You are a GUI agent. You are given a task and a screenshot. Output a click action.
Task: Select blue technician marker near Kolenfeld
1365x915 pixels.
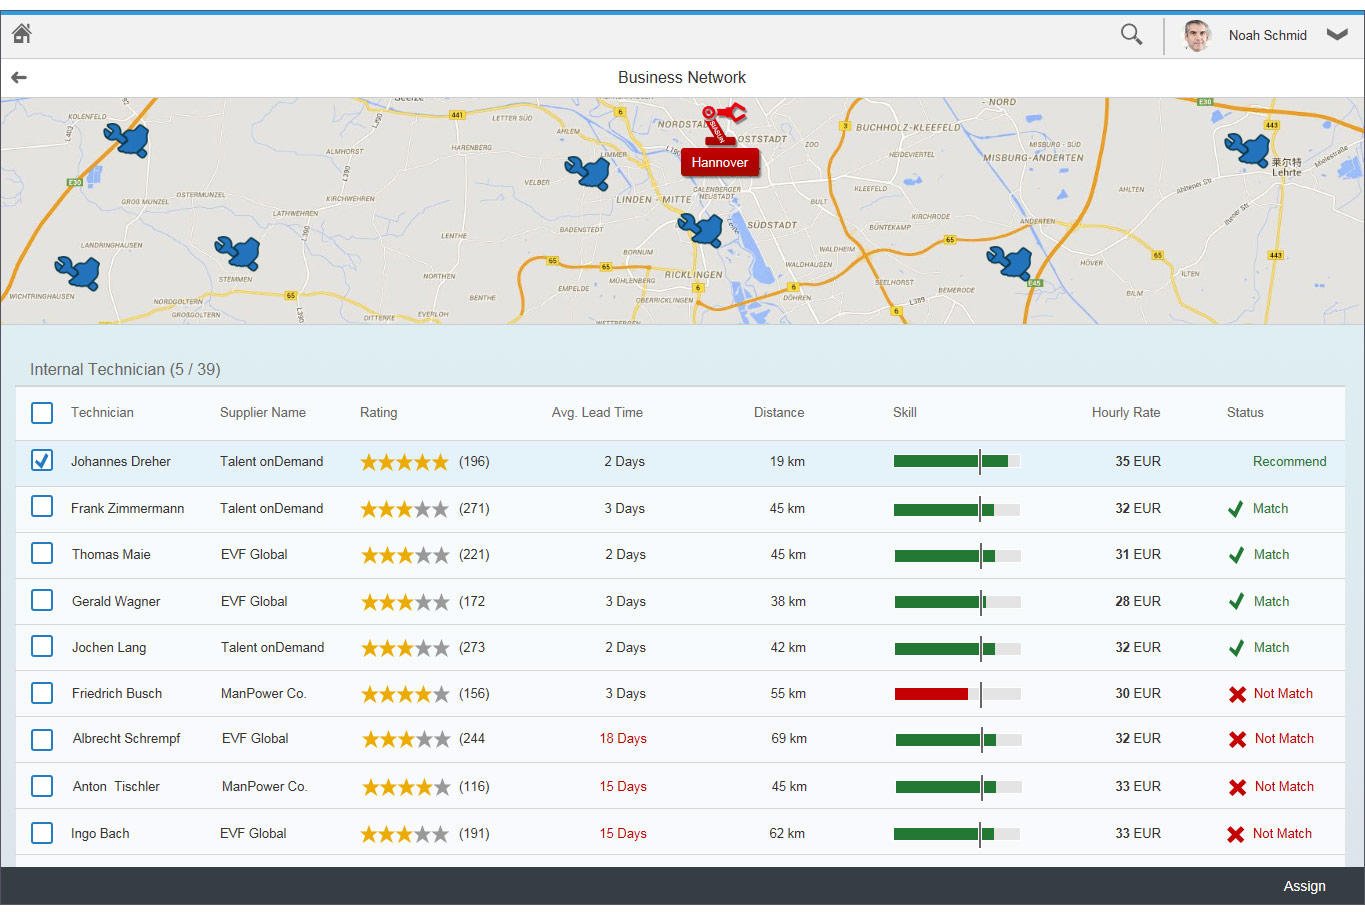pyautogui.click(x=127, y=139)
